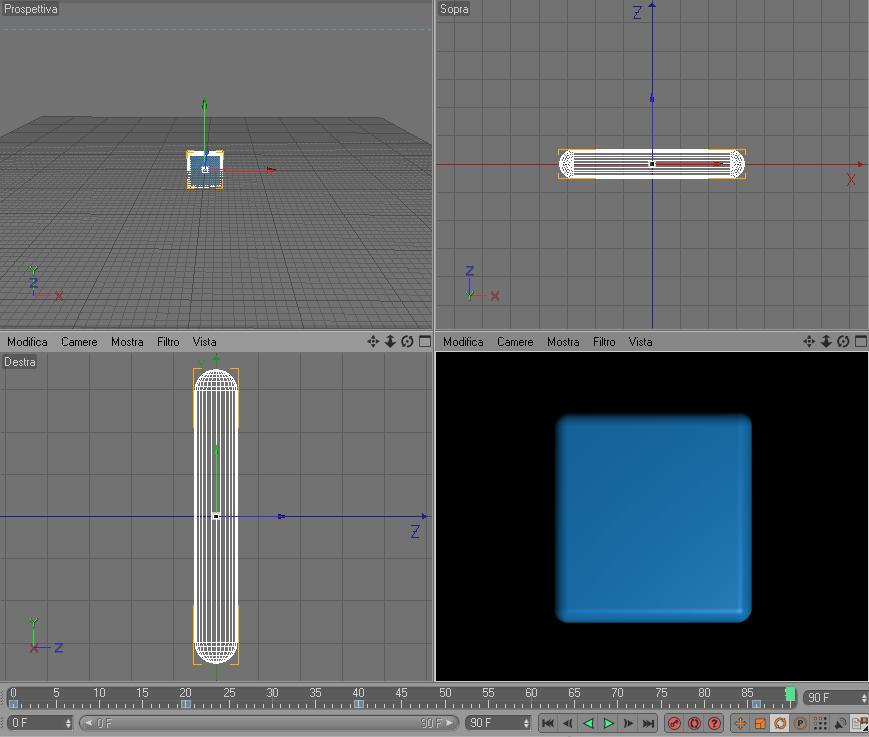Click left arrow handle of preview range bar

(88, 723)
